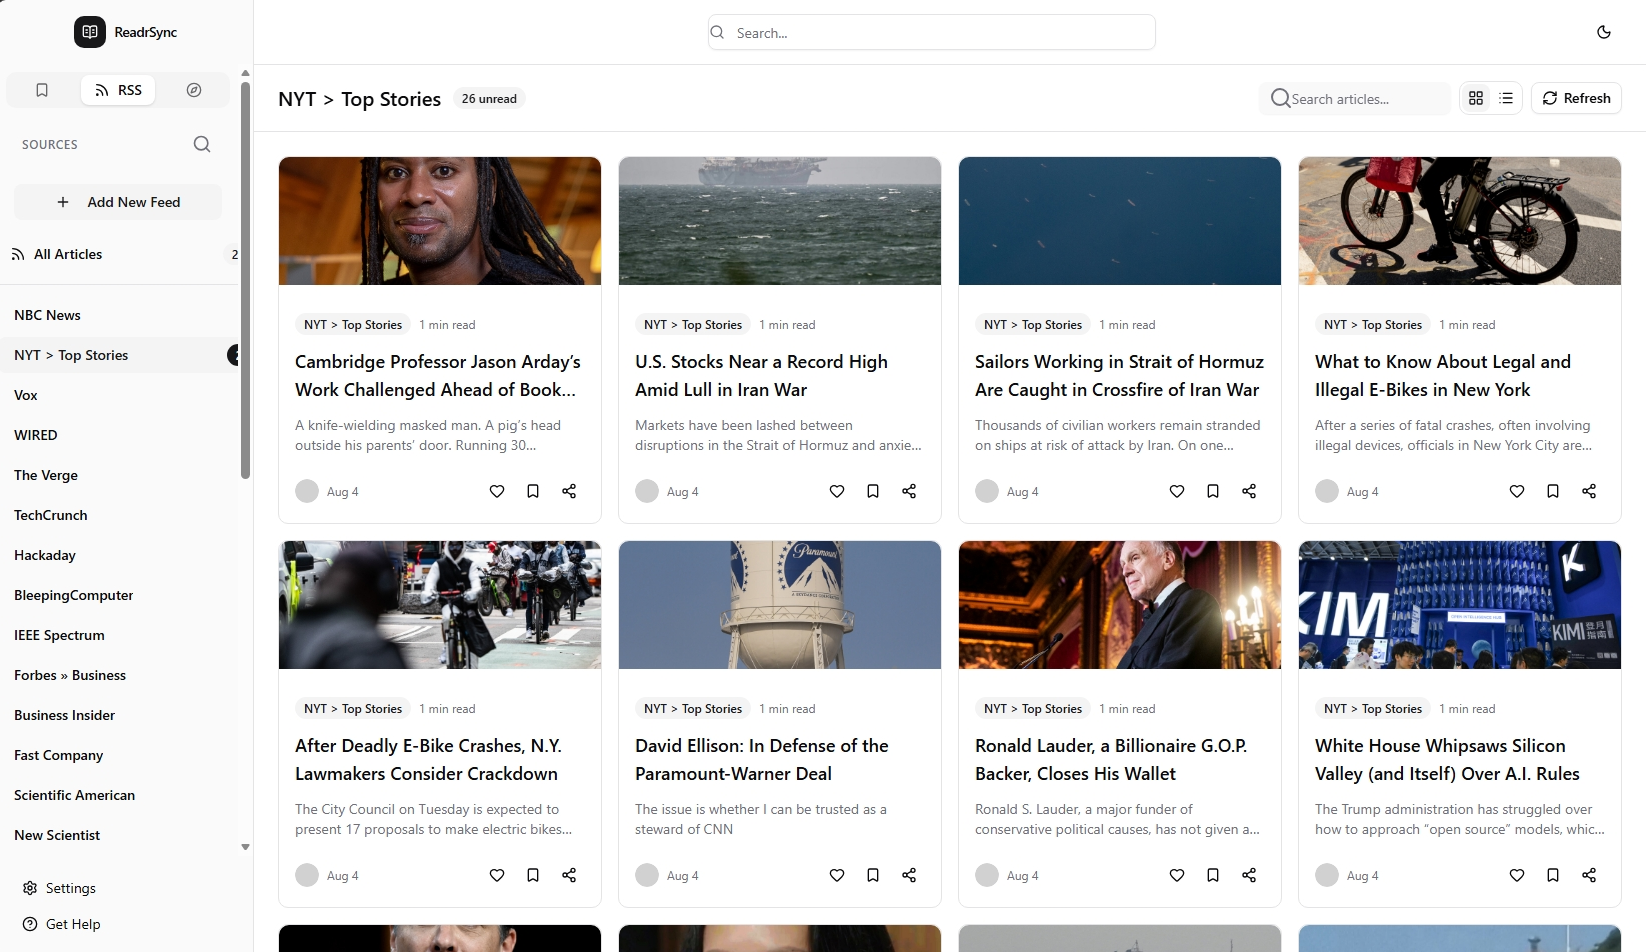Select WIRED feed in sources
The image size is (1646, 952).
(x=120, y=435)
